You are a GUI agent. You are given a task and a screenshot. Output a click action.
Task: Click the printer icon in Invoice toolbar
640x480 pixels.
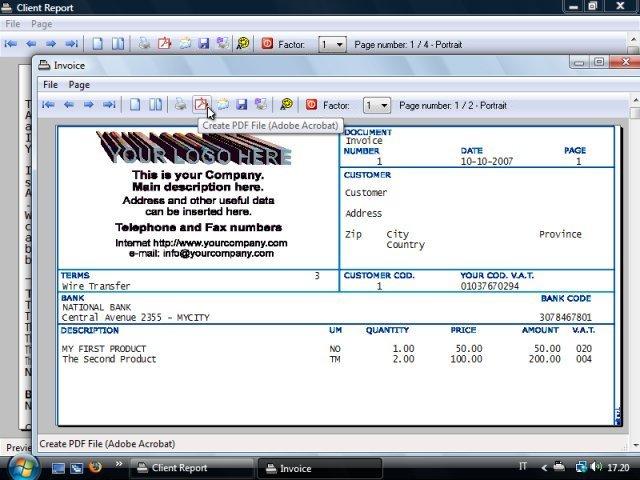180,104
